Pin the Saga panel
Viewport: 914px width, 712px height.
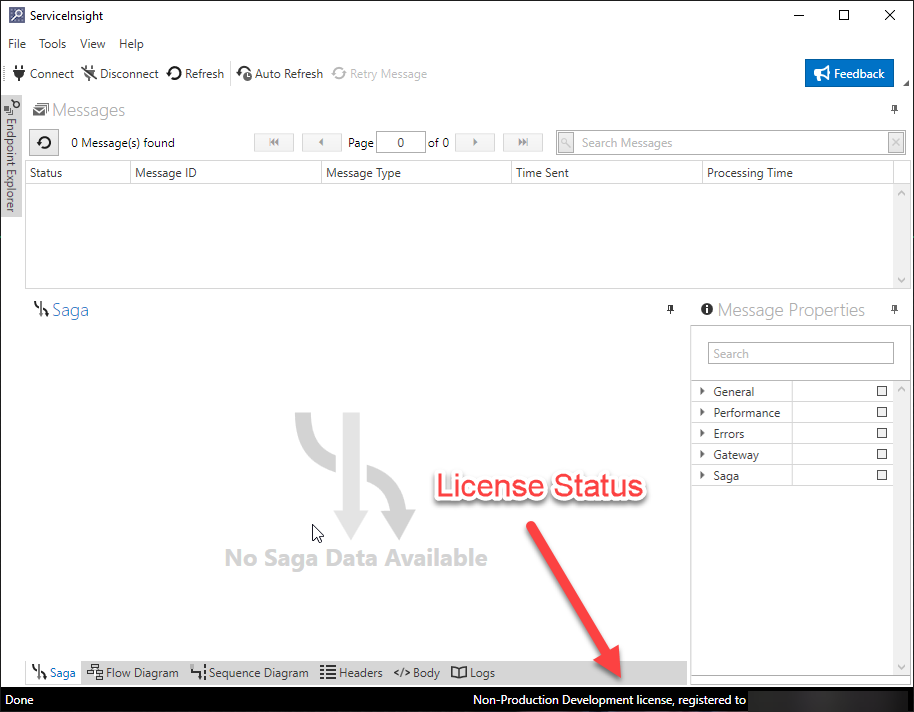670,310
